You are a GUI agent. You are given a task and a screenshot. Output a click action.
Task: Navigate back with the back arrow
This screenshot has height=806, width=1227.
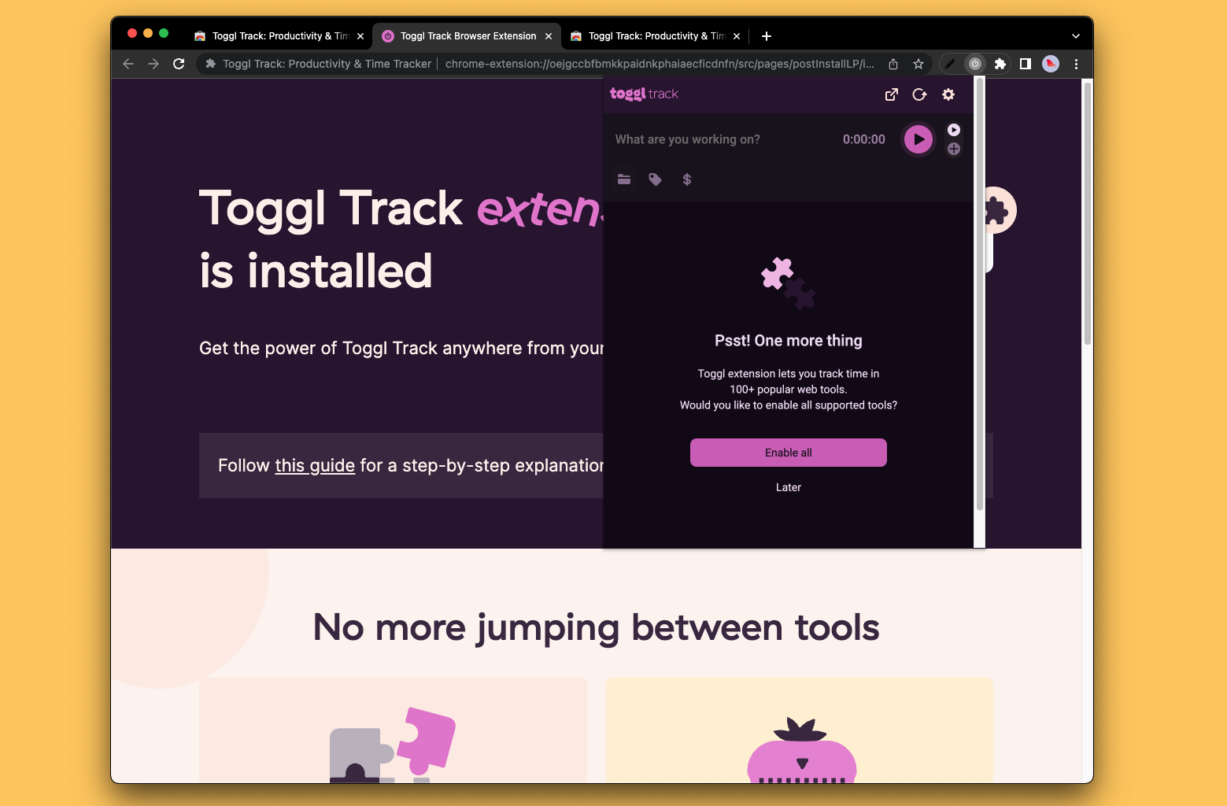(127, 63)
